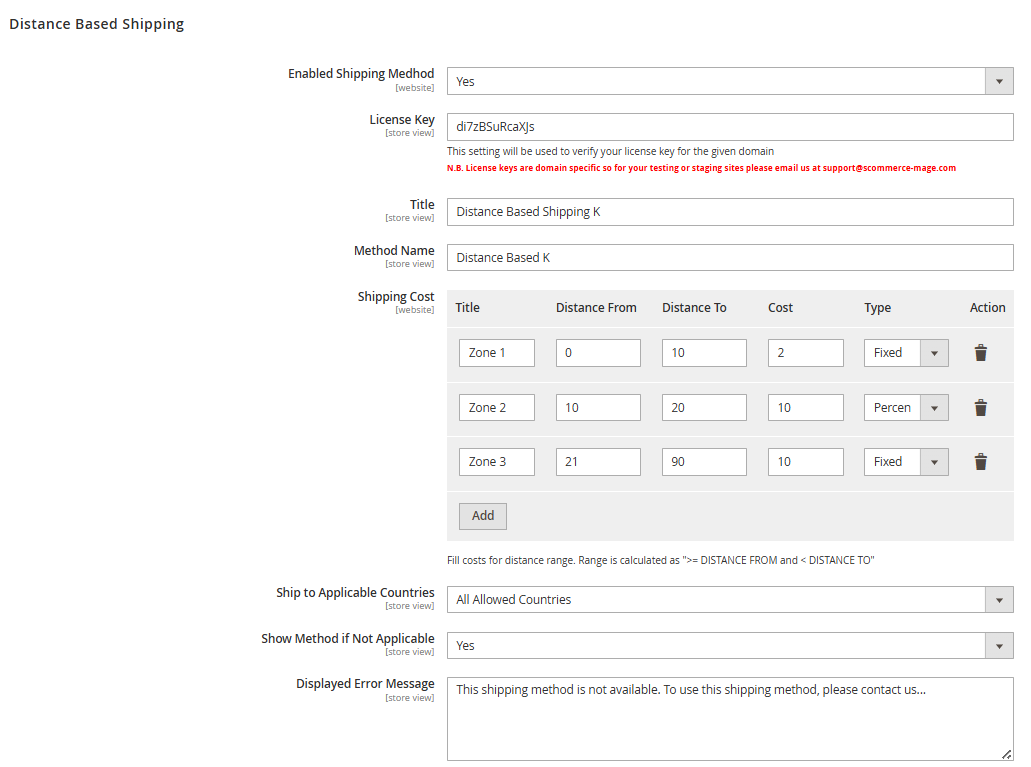Open Zone 2 Type dropdown showing Percent
Image resolution: width=1031 pixels, height=767 pixels.
point(905,408)
